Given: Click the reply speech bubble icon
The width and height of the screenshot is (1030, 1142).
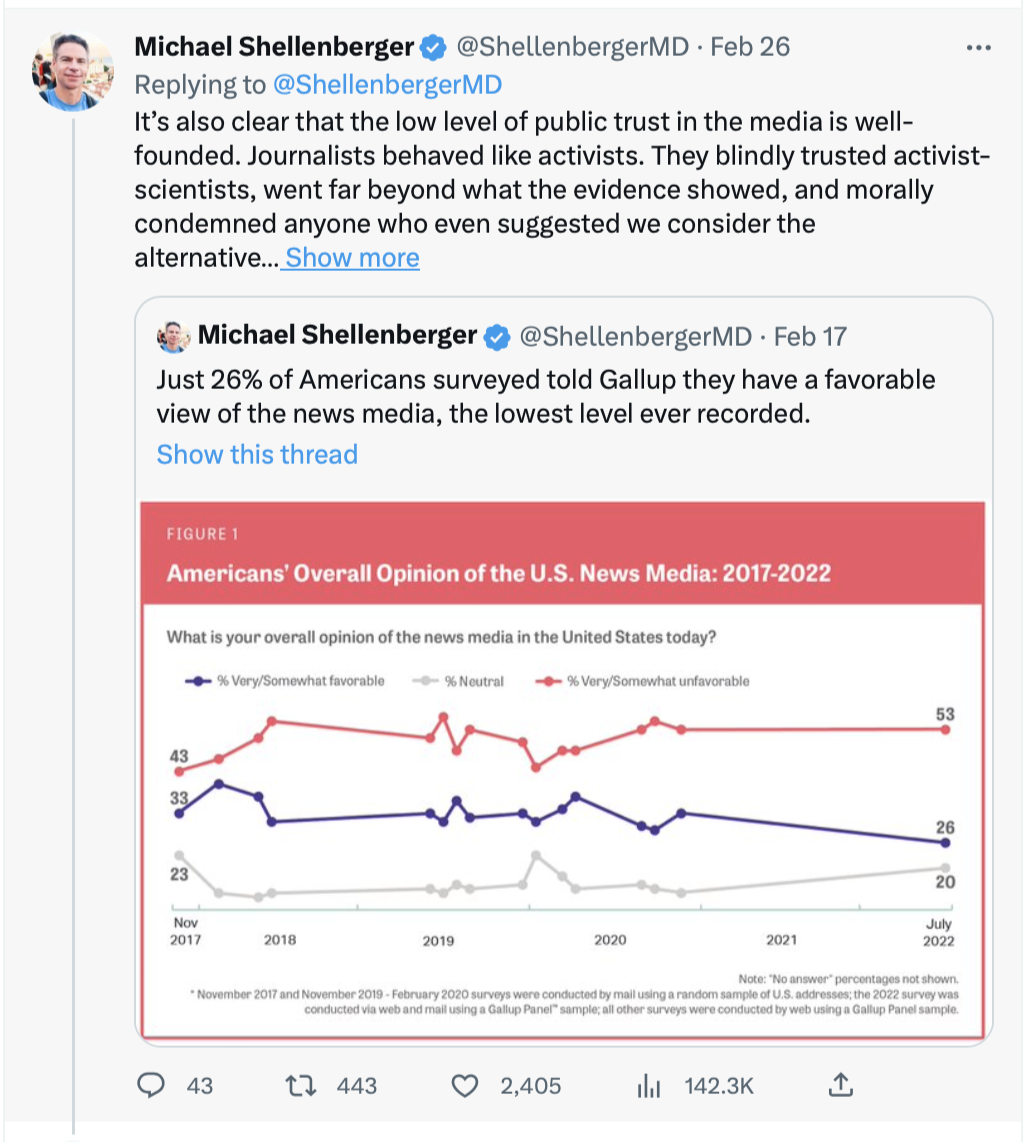Looking at the screenshot, I should pos(151,1085).
